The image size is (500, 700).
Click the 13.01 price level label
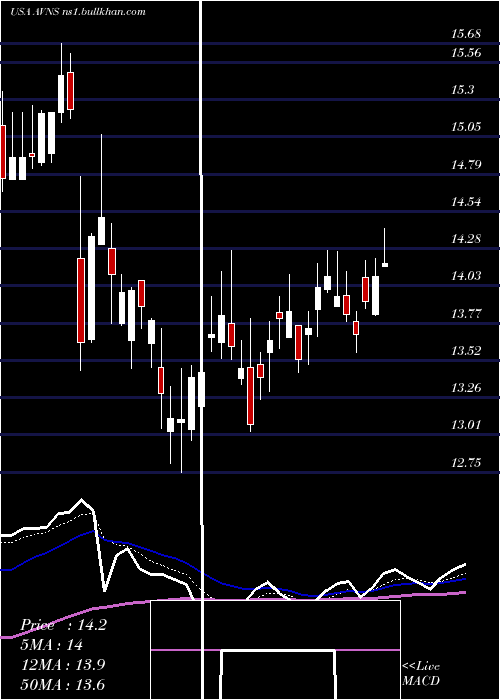pyautogui.click(x=466, y=425)
